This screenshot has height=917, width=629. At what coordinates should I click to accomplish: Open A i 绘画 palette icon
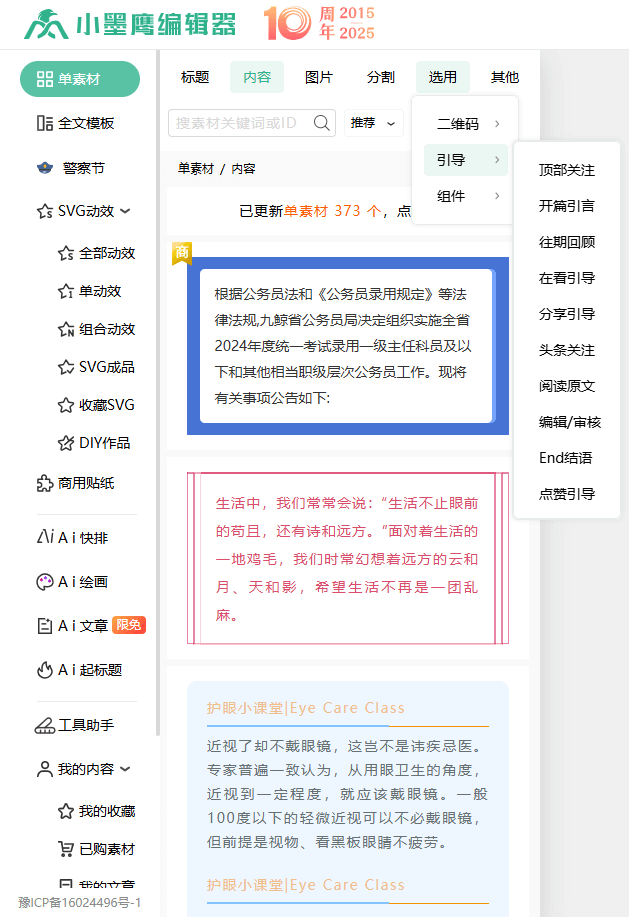(x=44, y=582)
